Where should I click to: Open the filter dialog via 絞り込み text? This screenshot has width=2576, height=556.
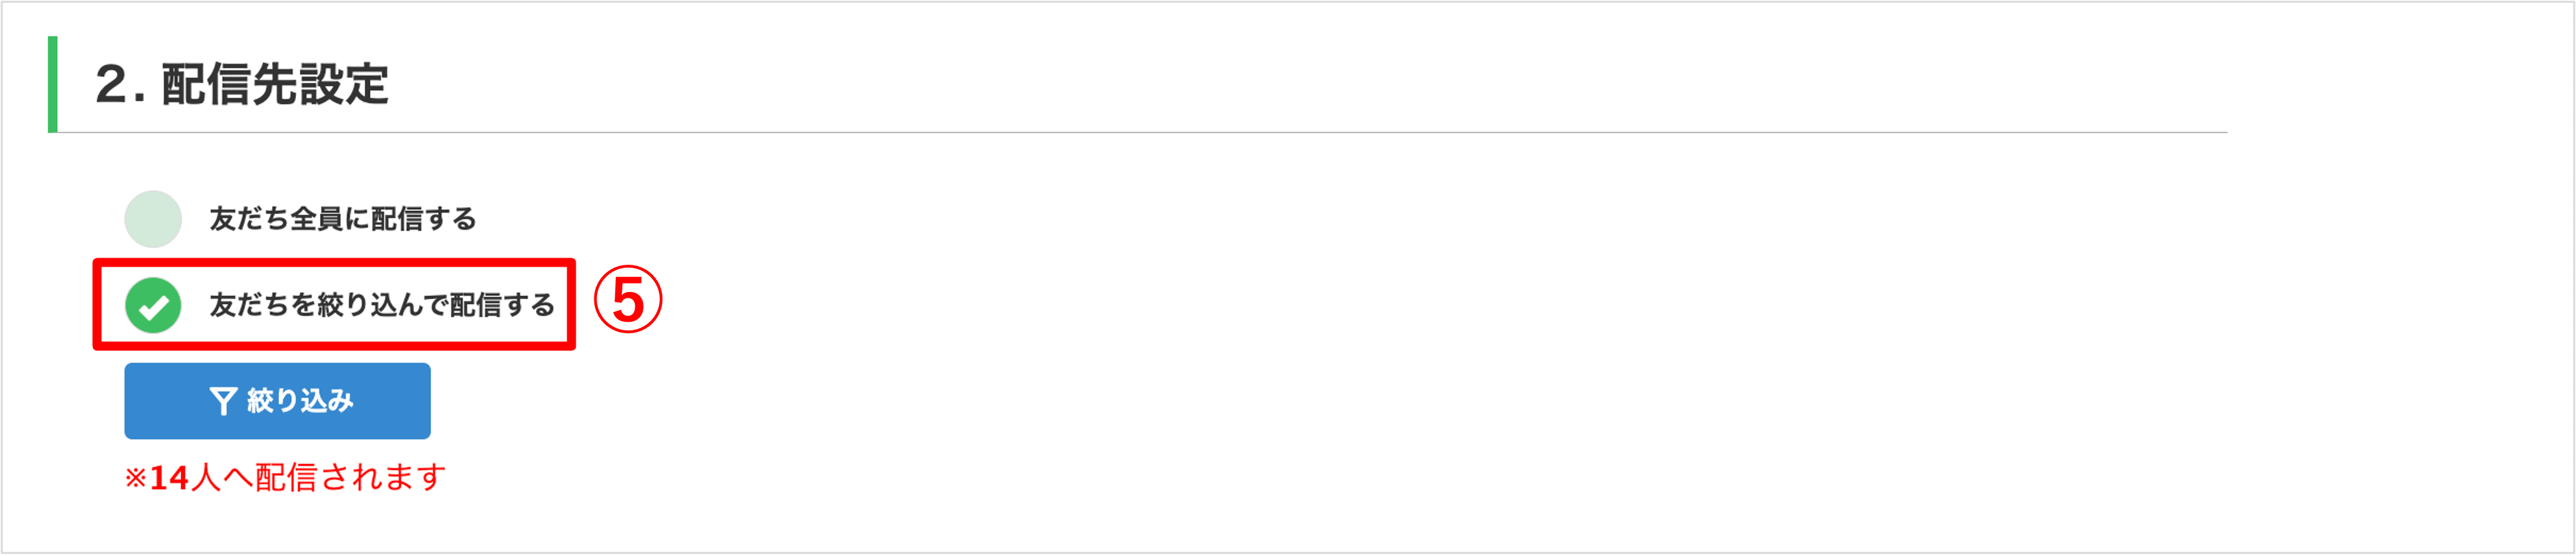tap(300, 401)
